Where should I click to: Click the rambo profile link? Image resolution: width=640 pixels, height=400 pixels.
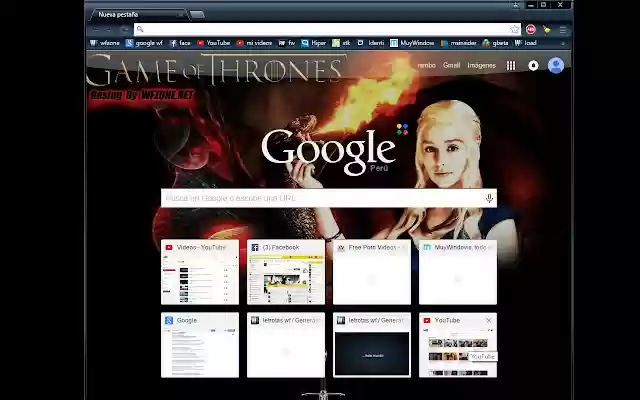(427, 65)
